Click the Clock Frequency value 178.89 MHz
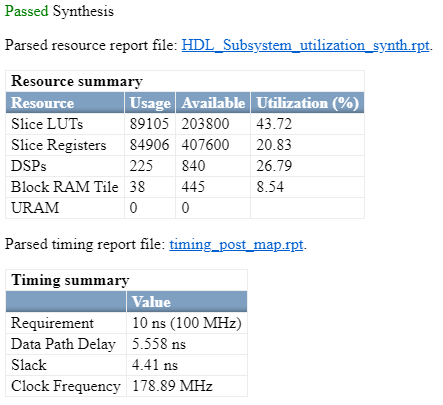443x405 pixels. pyautogui.click(x=172, y=386)
